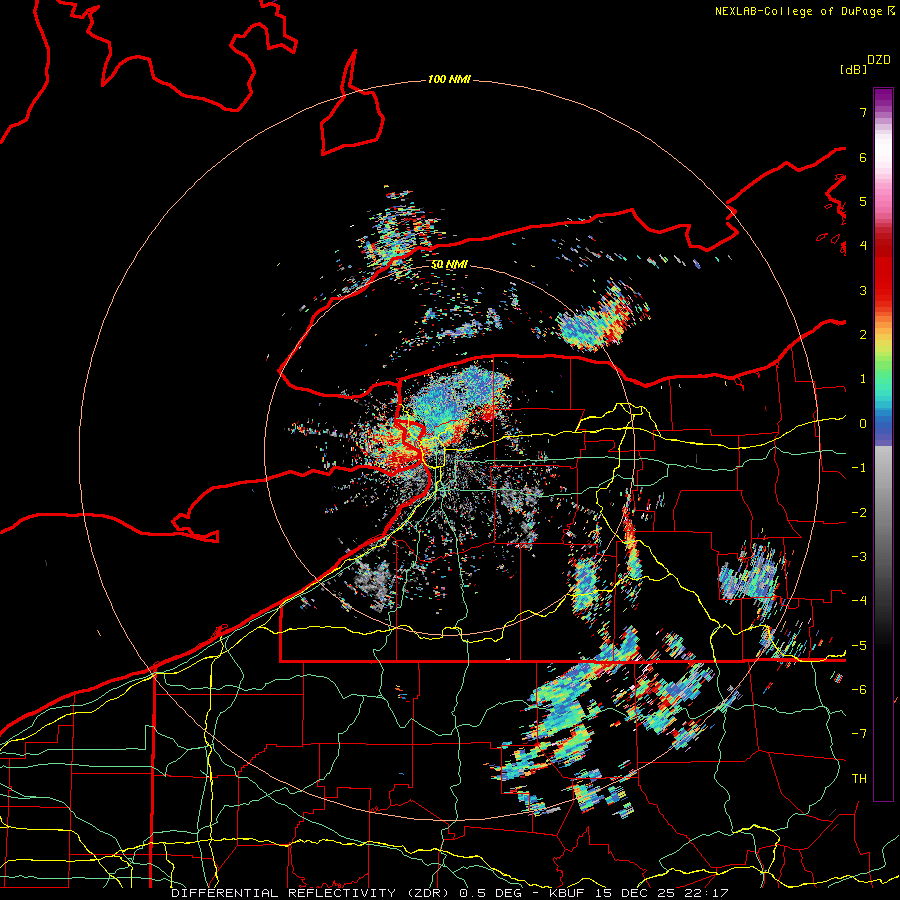The height and width of the screenshot is (900, 900).
Task: Click the 6 value on color scale
Action: (863, 157)
